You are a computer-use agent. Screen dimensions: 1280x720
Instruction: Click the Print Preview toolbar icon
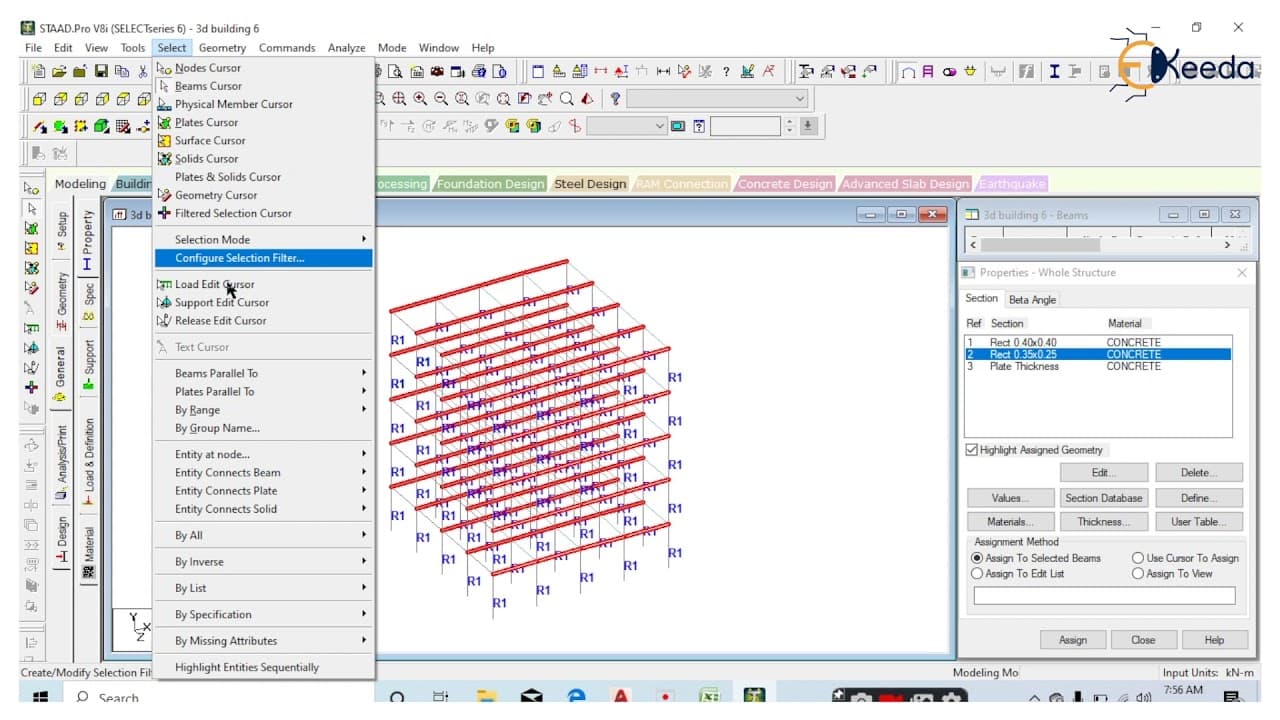pos(395,72)
